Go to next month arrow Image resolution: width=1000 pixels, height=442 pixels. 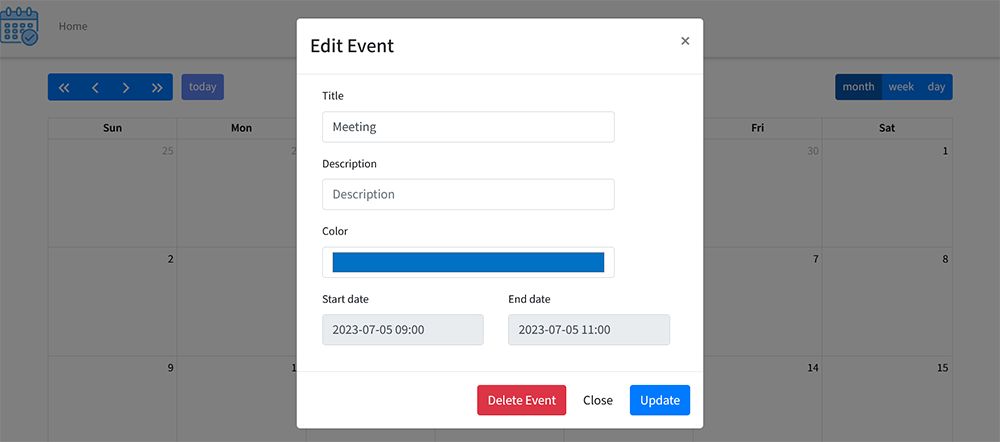(126, 87)
